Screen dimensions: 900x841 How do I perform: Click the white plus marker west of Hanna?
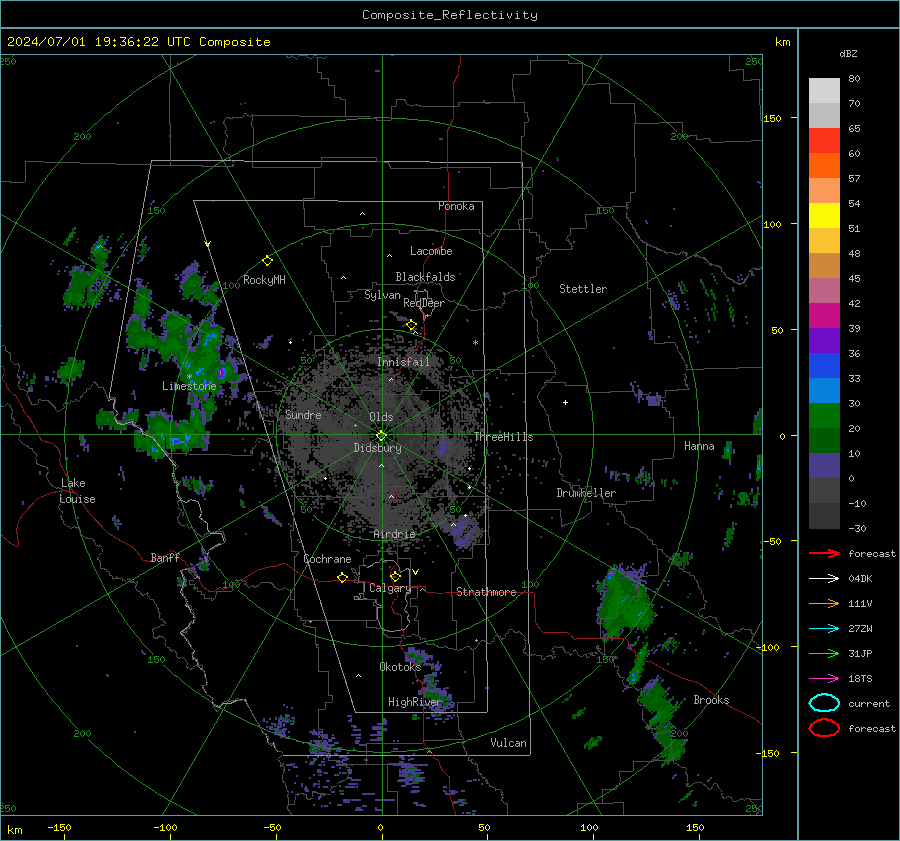point(565,402)
